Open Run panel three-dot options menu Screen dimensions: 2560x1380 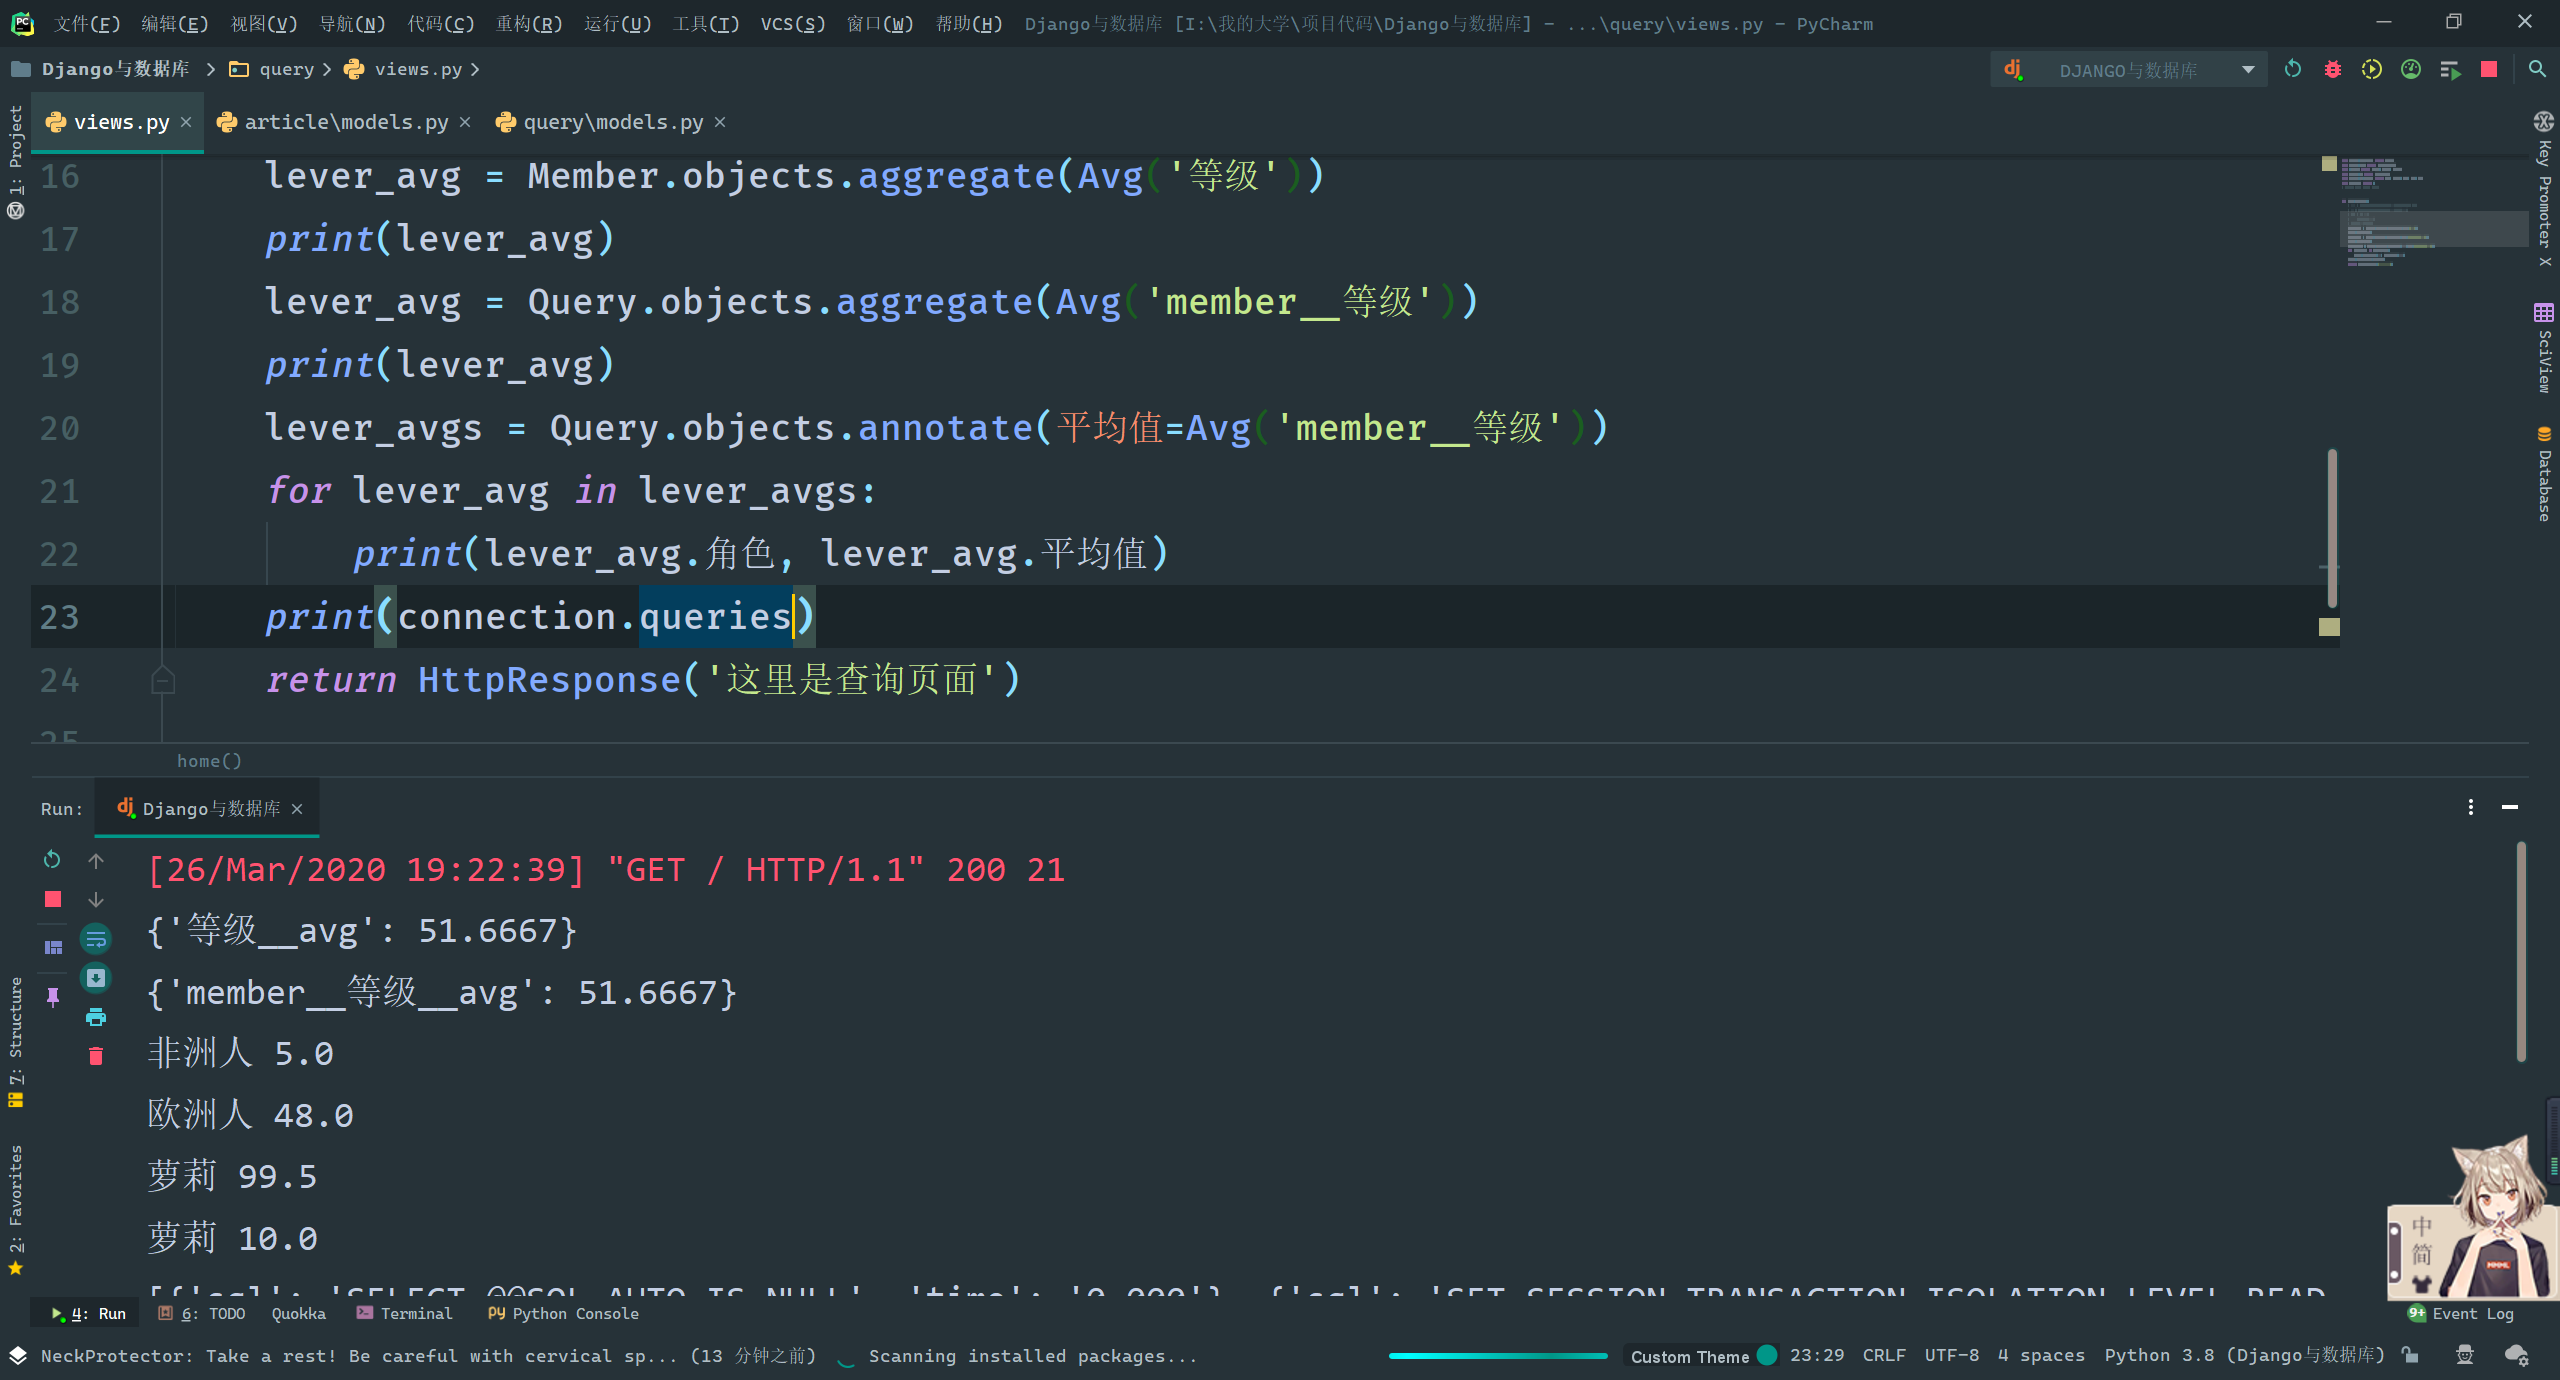(x=2470, y=807)
